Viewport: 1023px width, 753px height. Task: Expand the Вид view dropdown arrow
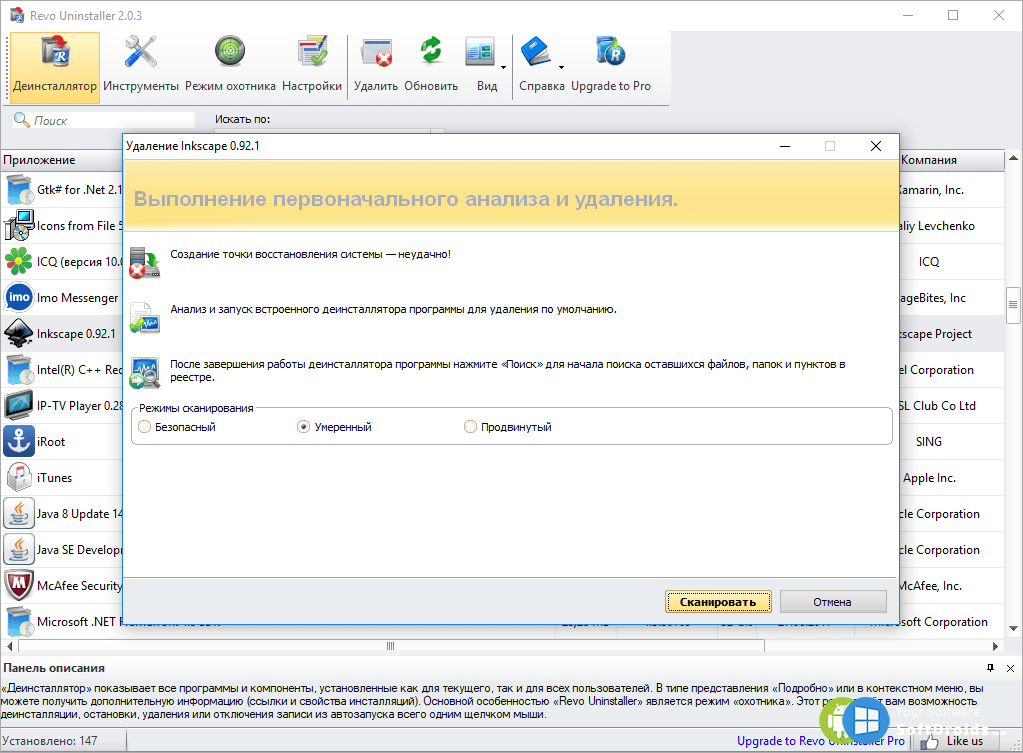504,68
